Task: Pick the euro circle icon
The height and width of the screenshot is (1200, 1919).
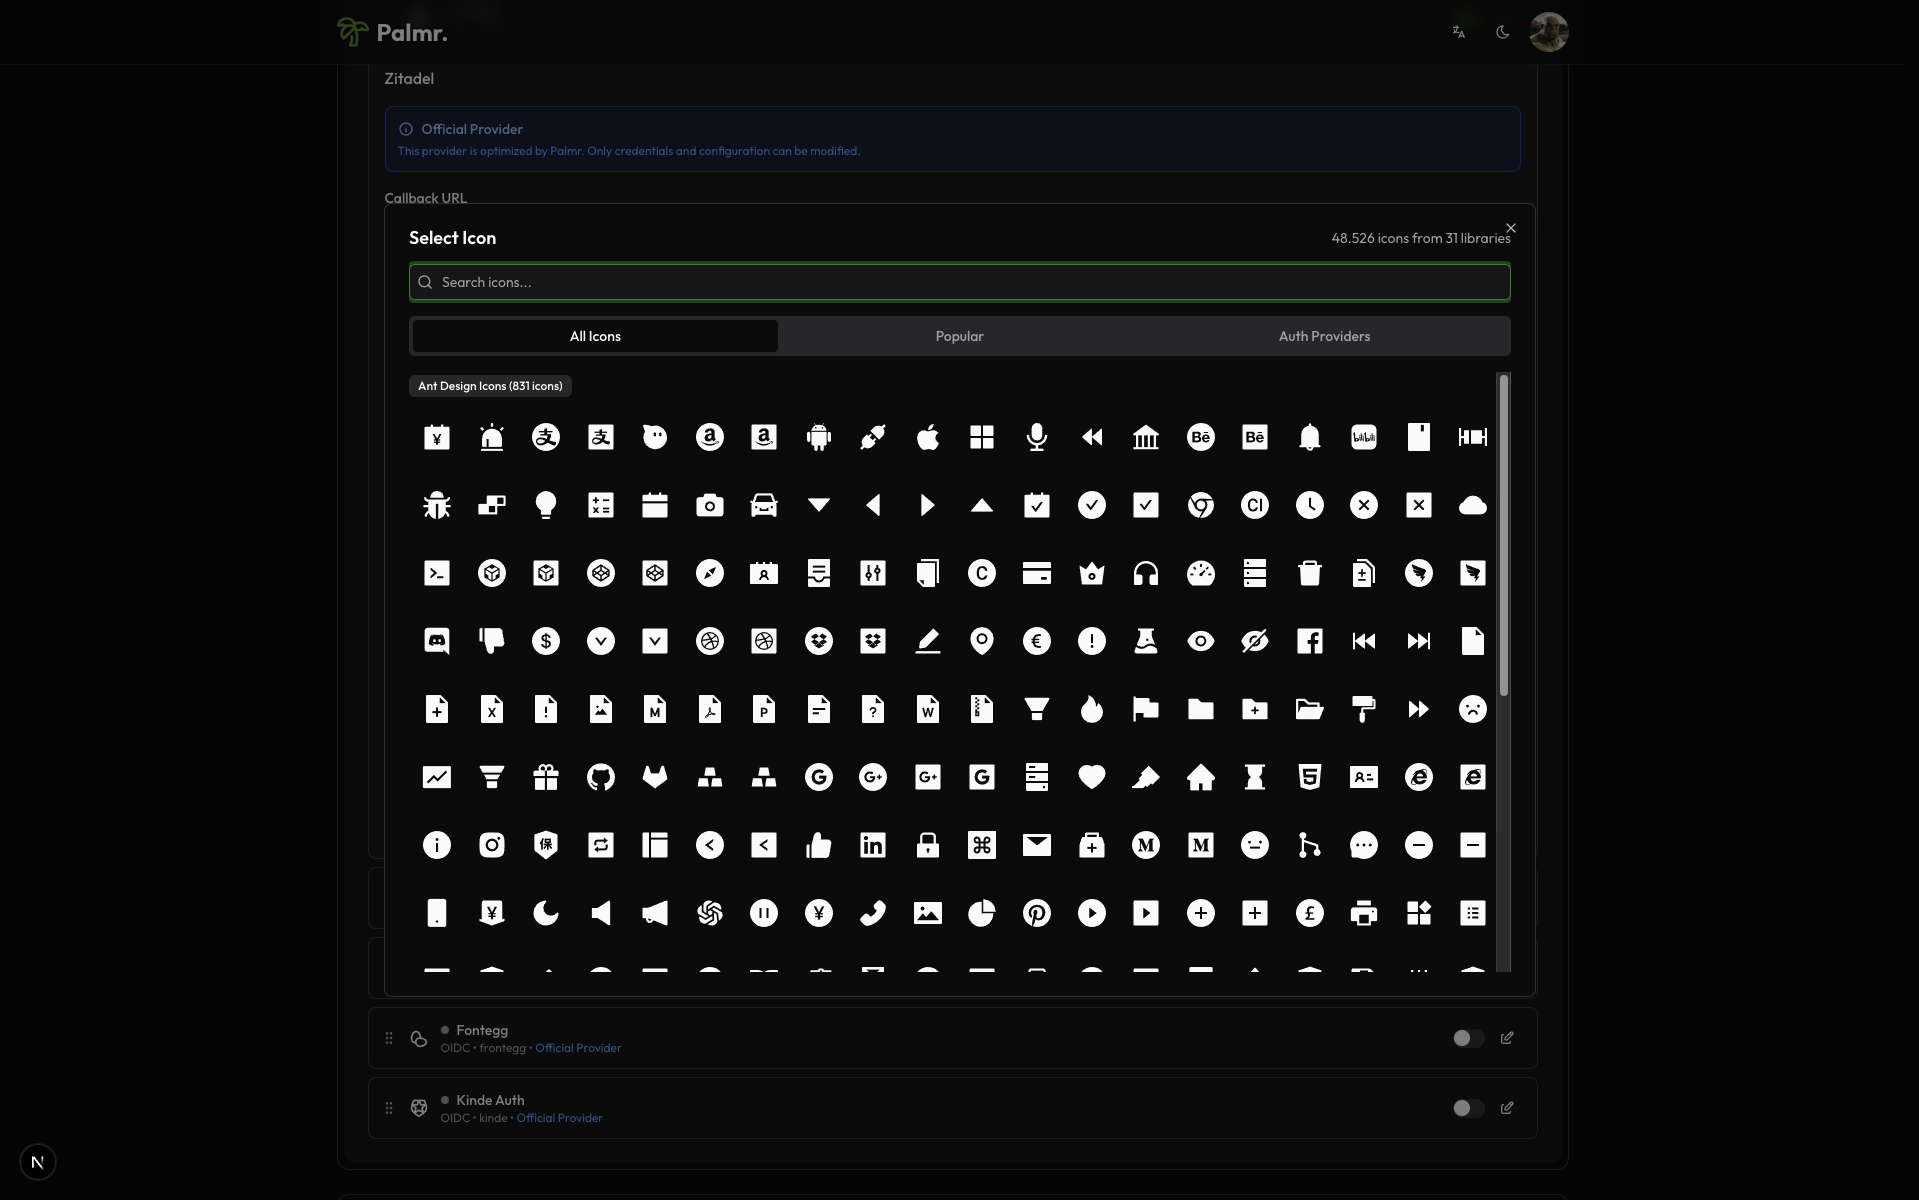Action: pos(1036,641)
